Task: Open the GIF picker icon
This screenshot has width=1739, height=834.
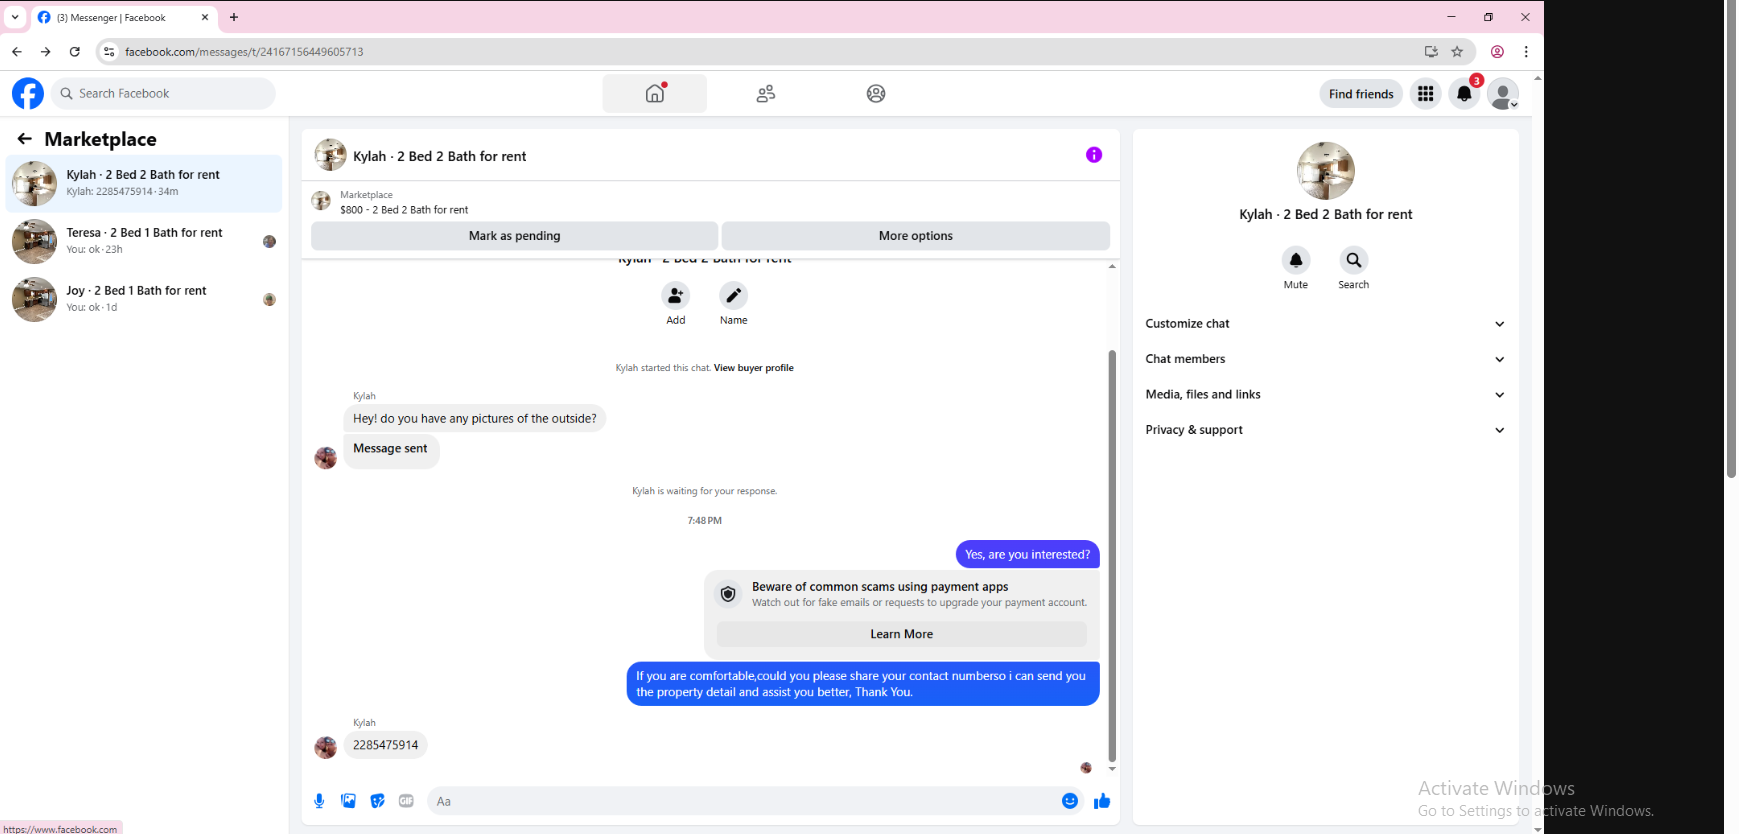Action: click(x=406, y=801)
